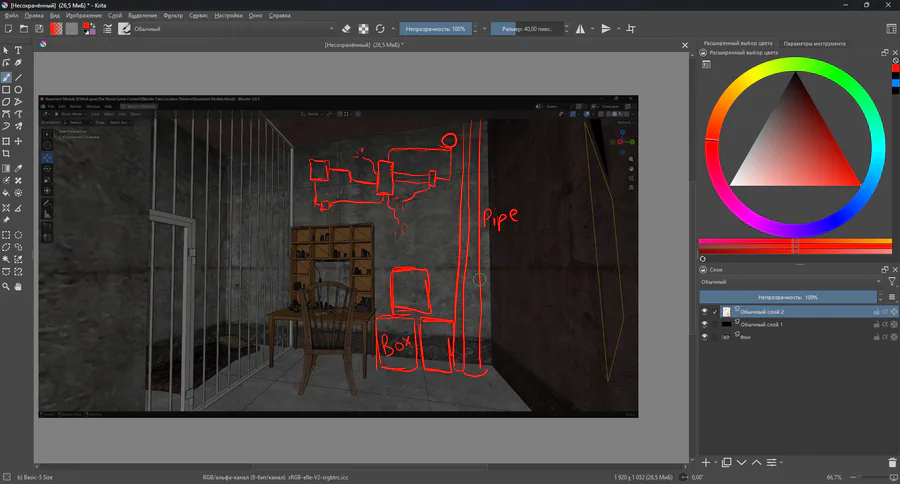Image resolution: width=900 pixels, height=484 pixels.
Task: Open the layer filter funnel dropdown
Action: click(892, 282)
